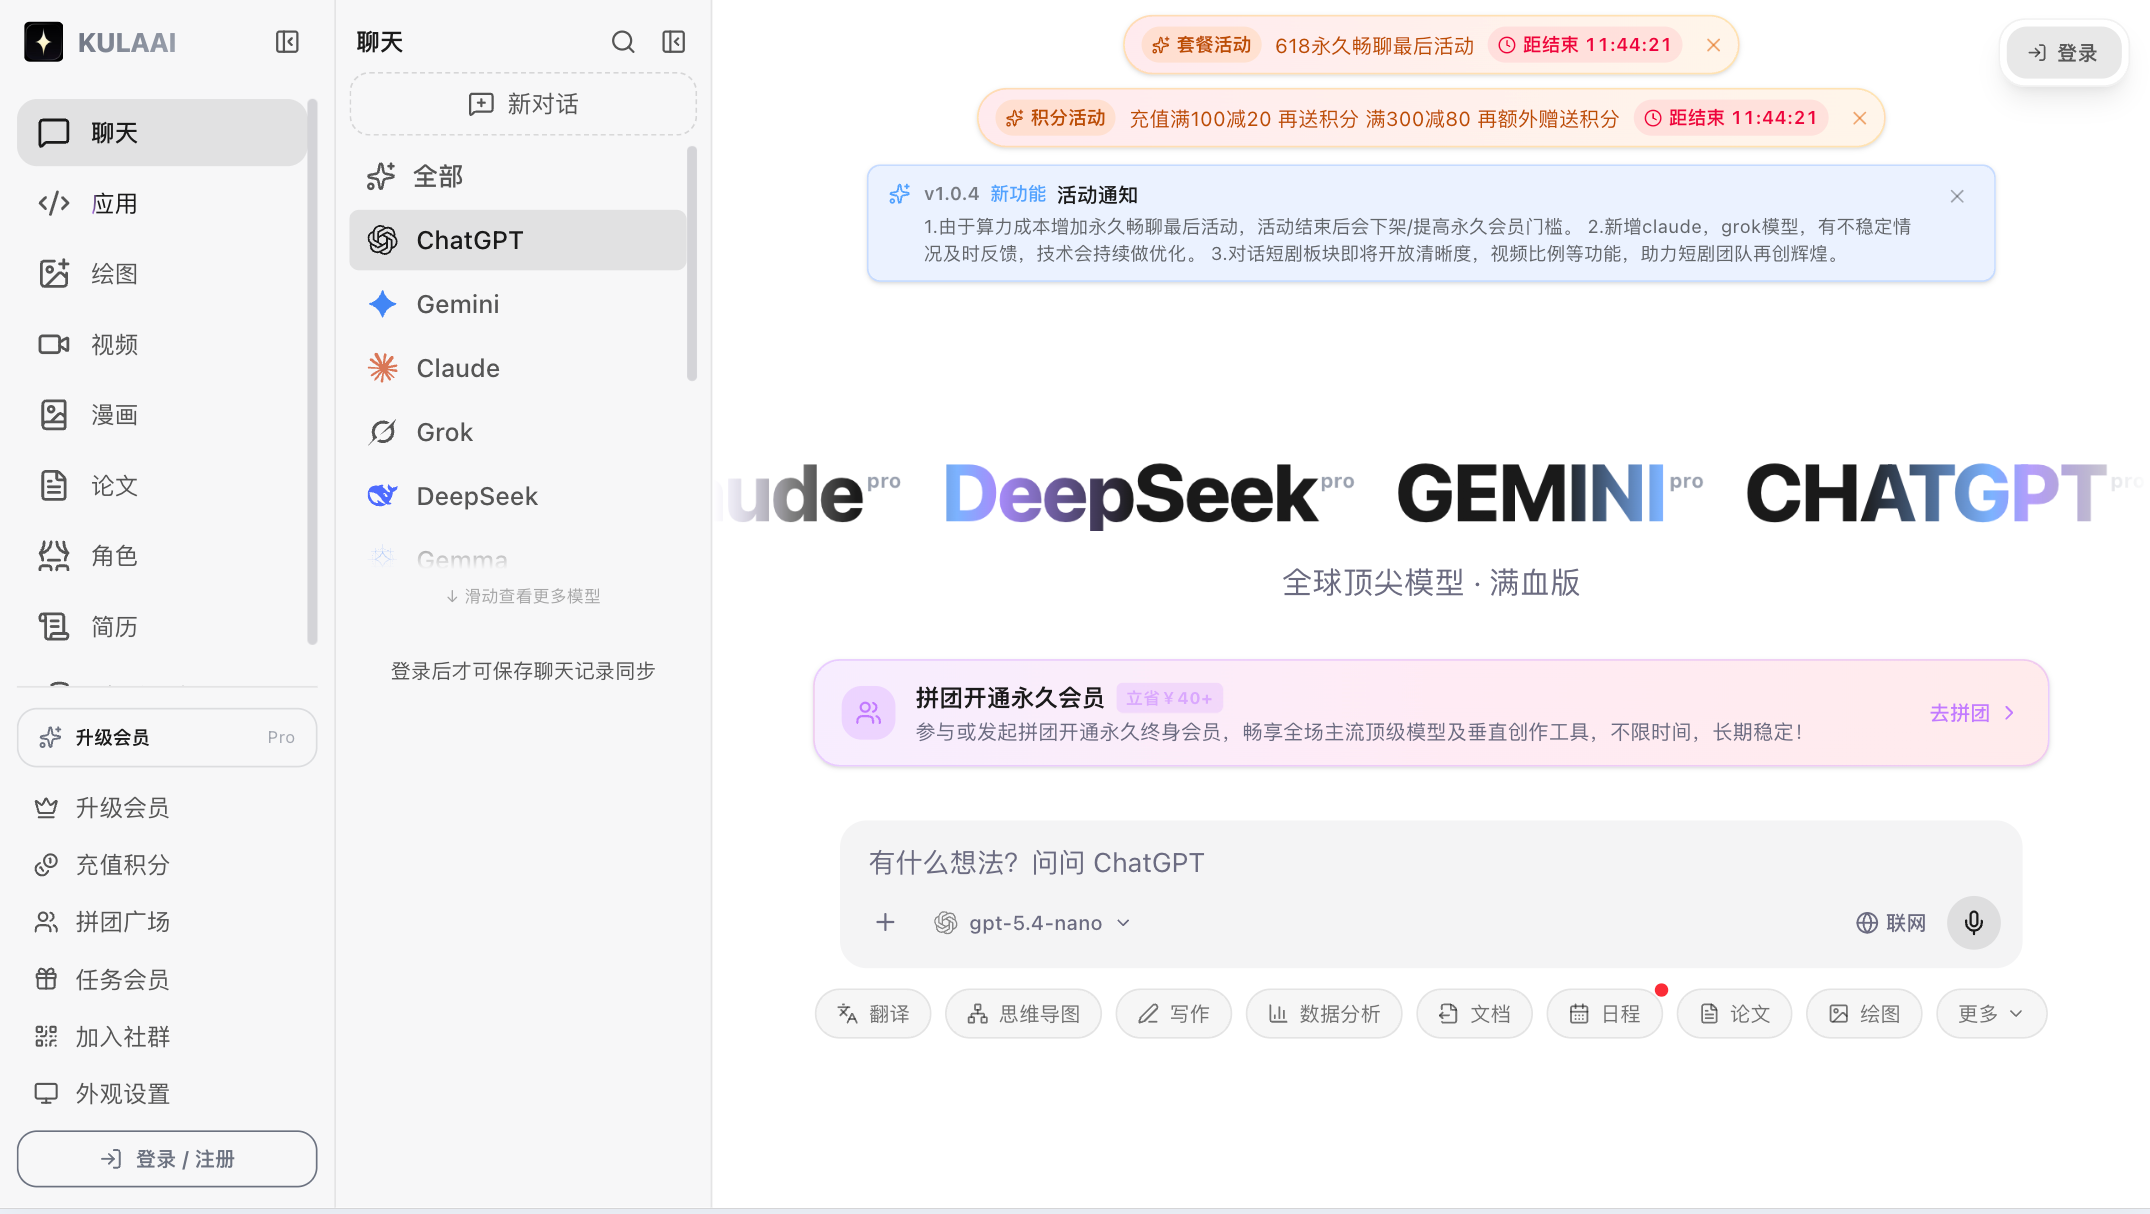The image size is (2150, 1214).
Task: Click the plus attachment icon in input box
Action: pos(885,922)
